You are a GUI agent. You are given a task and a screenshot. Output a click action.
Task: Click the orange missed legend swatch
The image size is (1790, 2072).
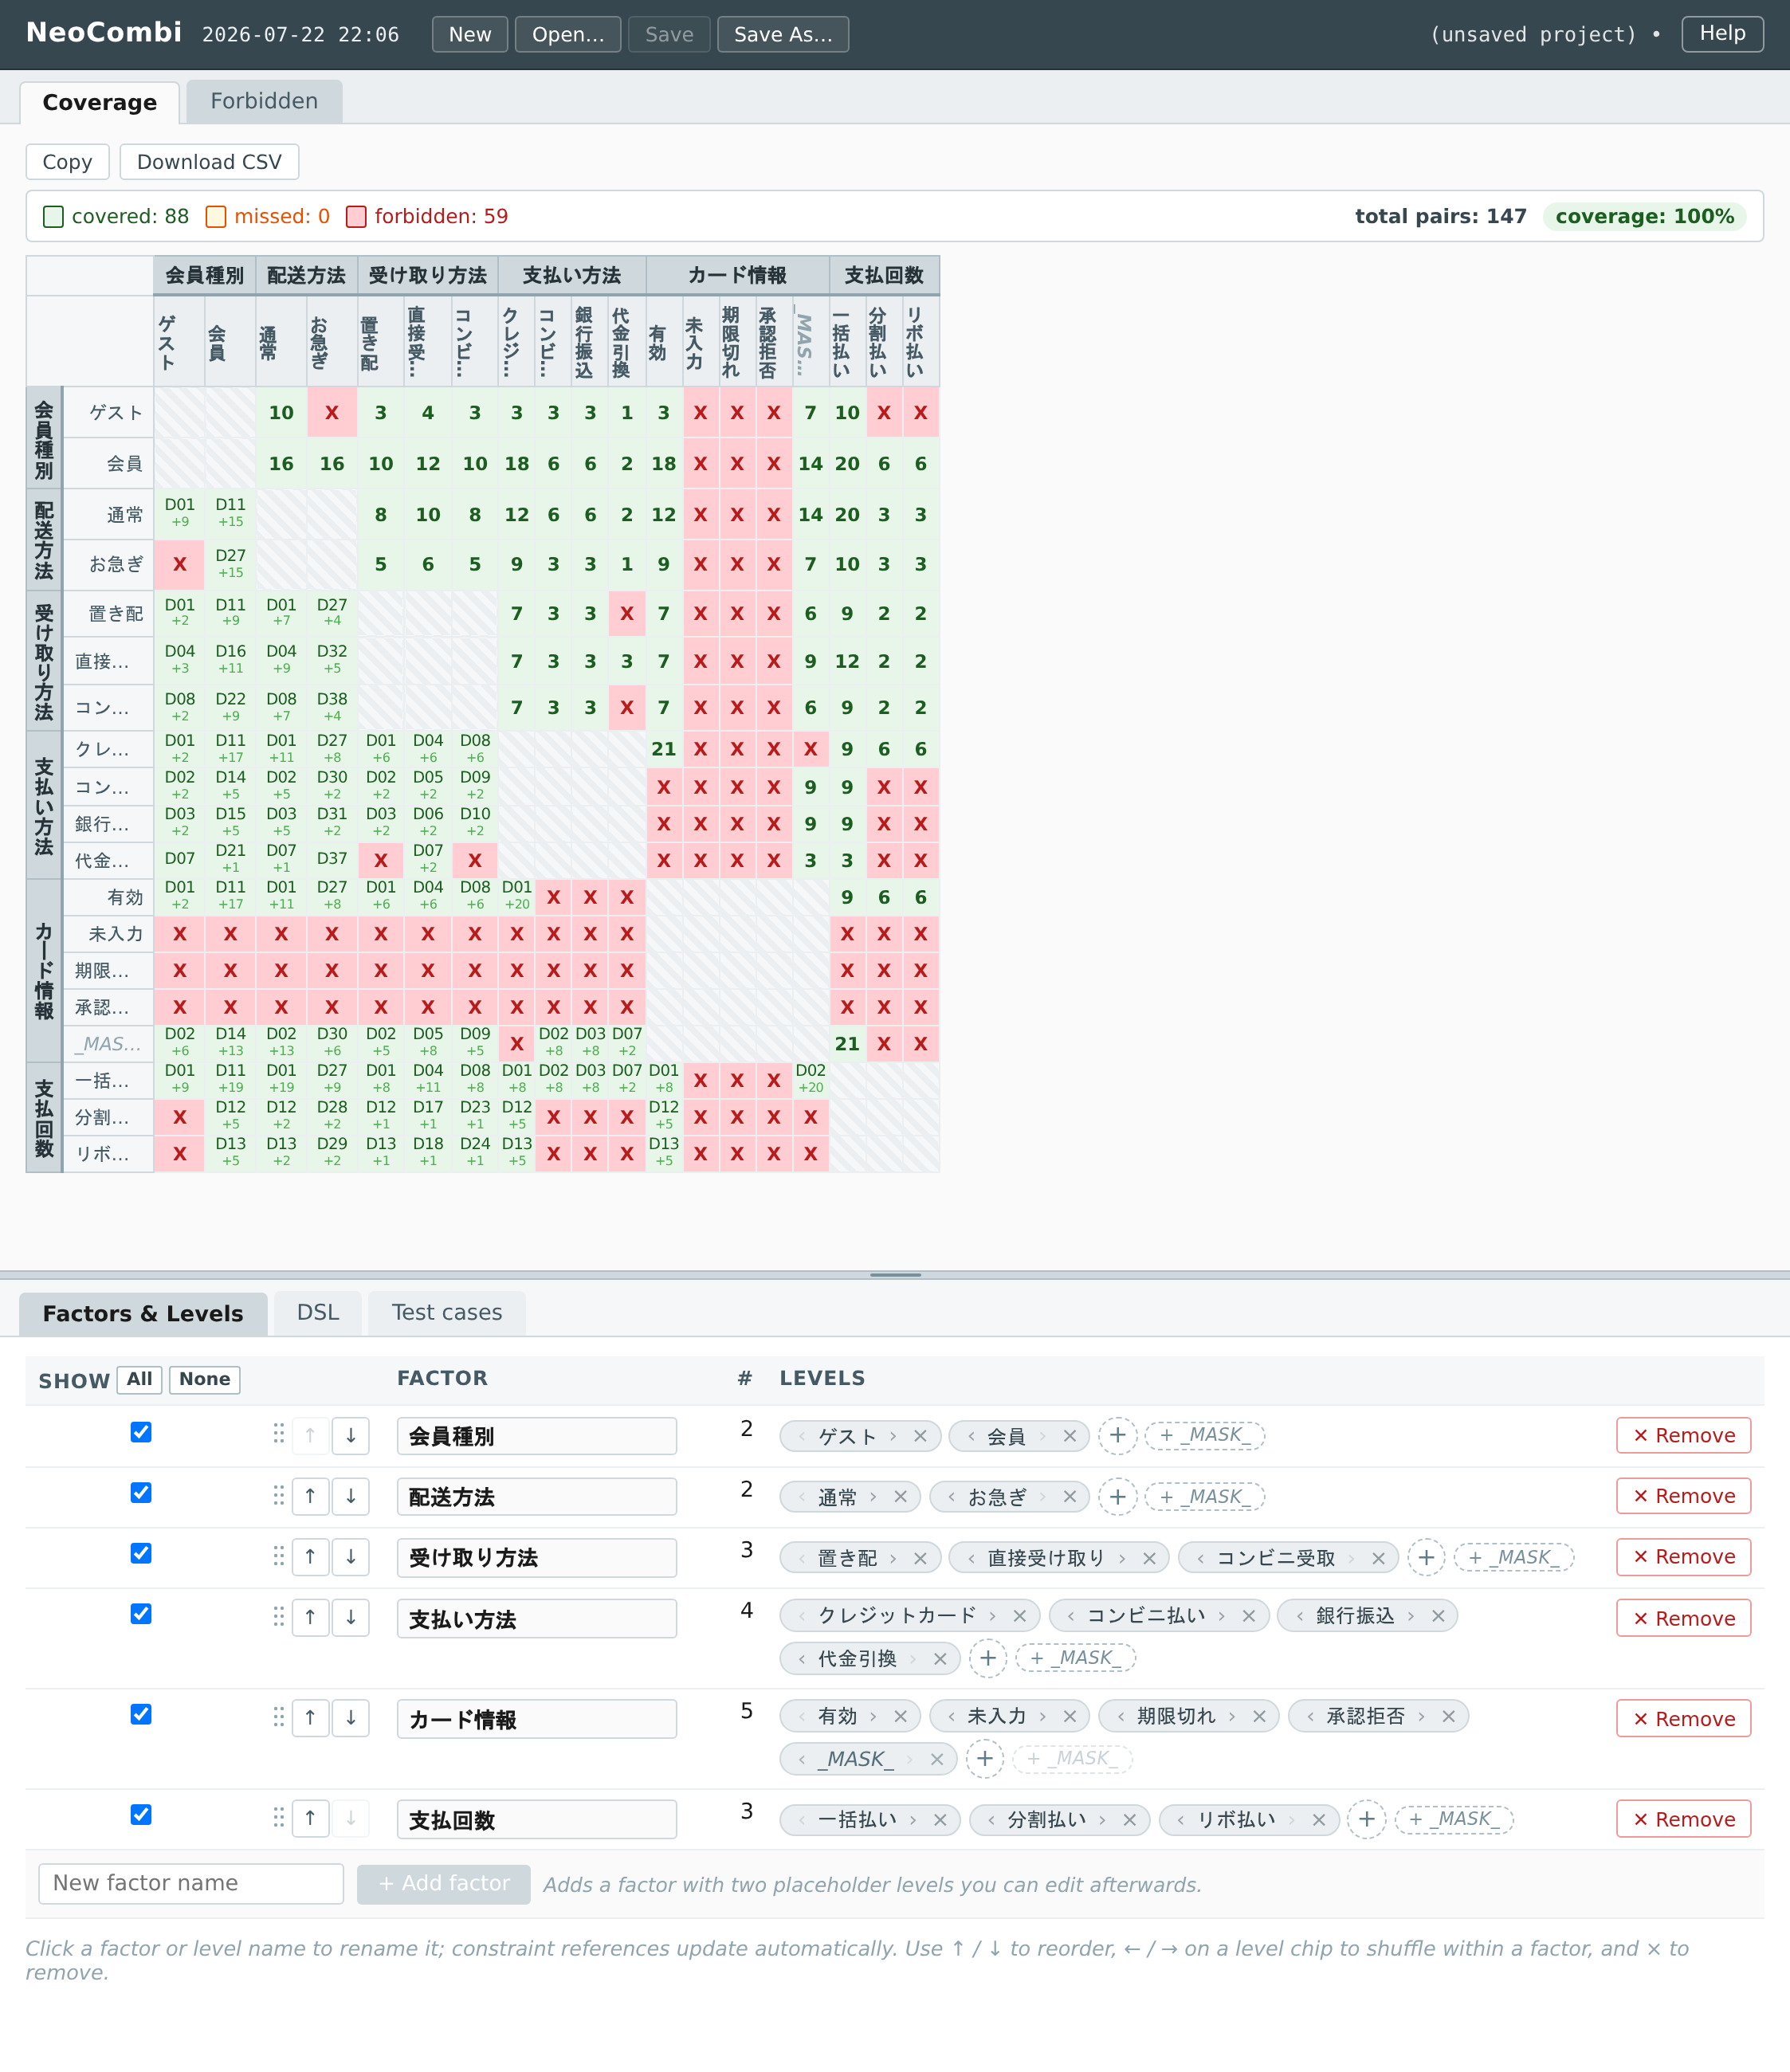tap(216, 217)
